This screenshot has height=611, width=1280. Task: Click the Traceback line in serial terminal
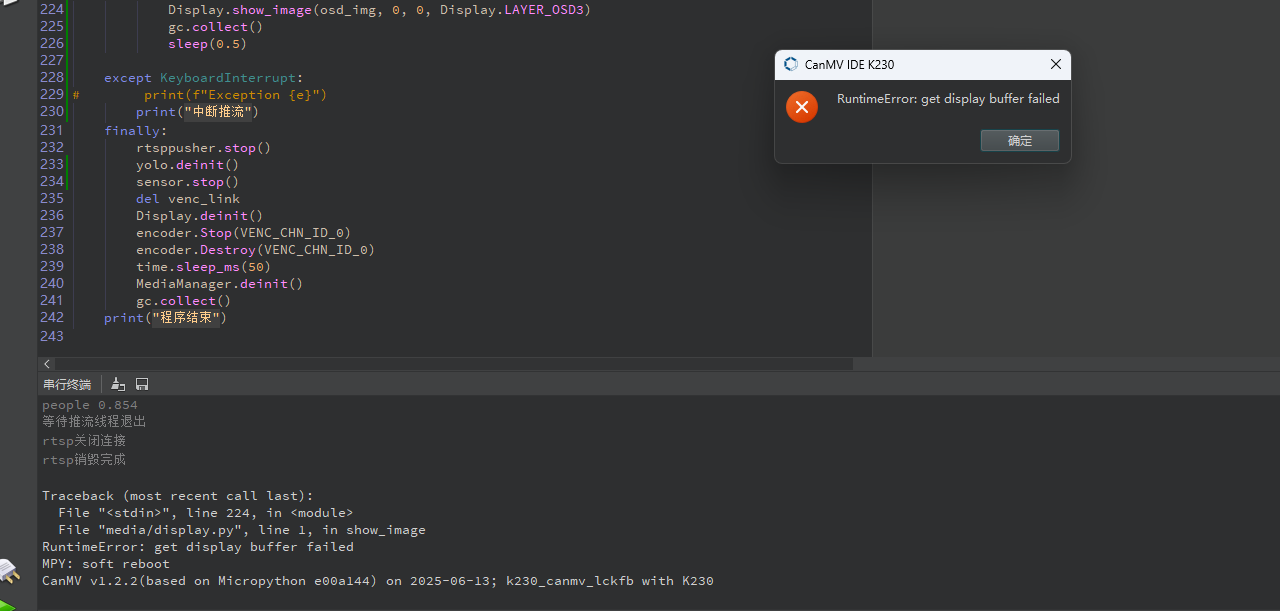click(x=177, y=496)
